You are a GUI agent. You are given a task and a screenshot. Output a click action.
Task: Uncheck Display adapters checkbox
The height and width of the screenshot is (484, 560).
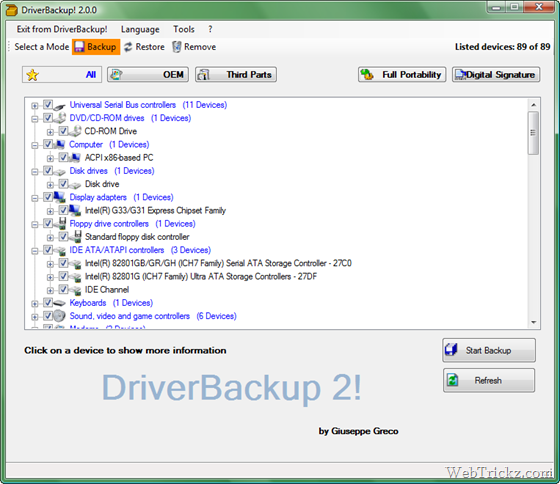click(x=48, y=197)
